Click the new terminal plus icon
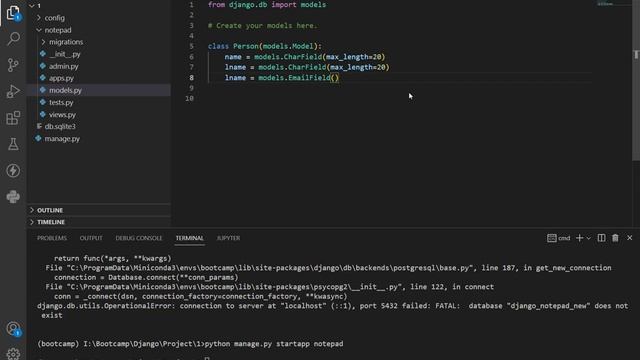Image resolution: width=640 pixels, height=360 pixels. (x=579, y=238)
